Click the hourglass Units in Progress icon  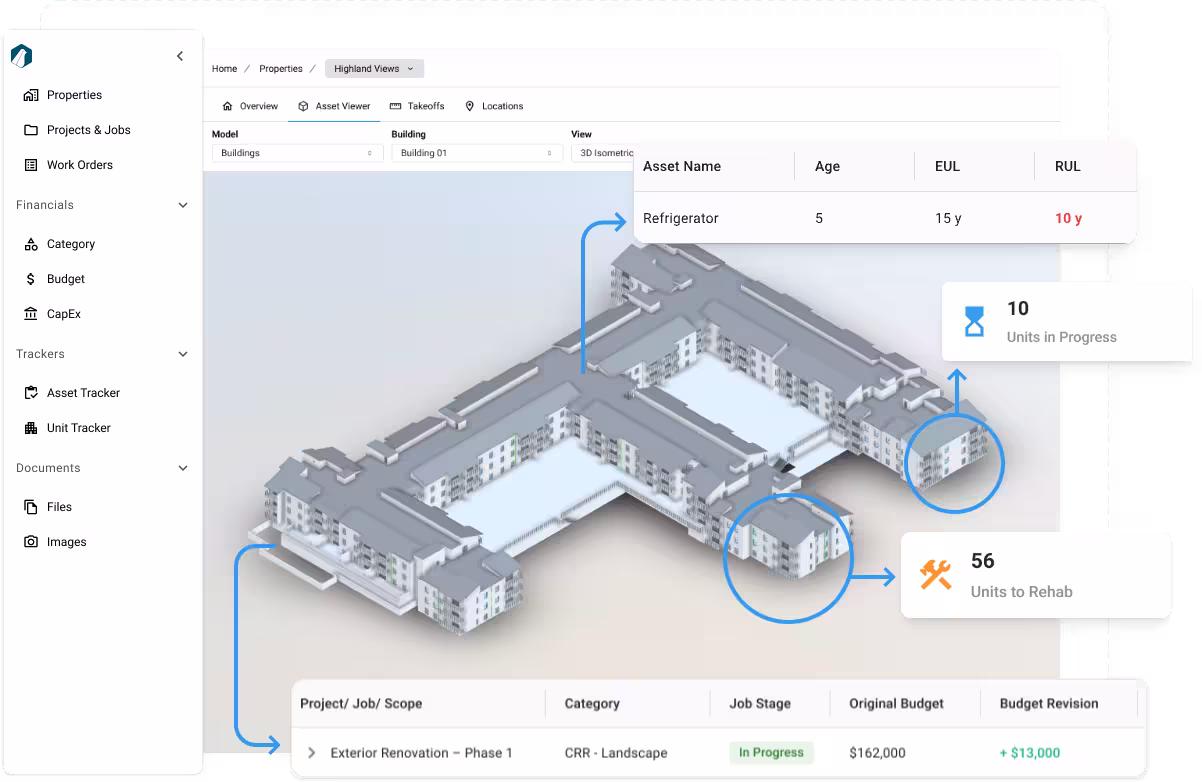pyautogui.click(x=974, y=322)
